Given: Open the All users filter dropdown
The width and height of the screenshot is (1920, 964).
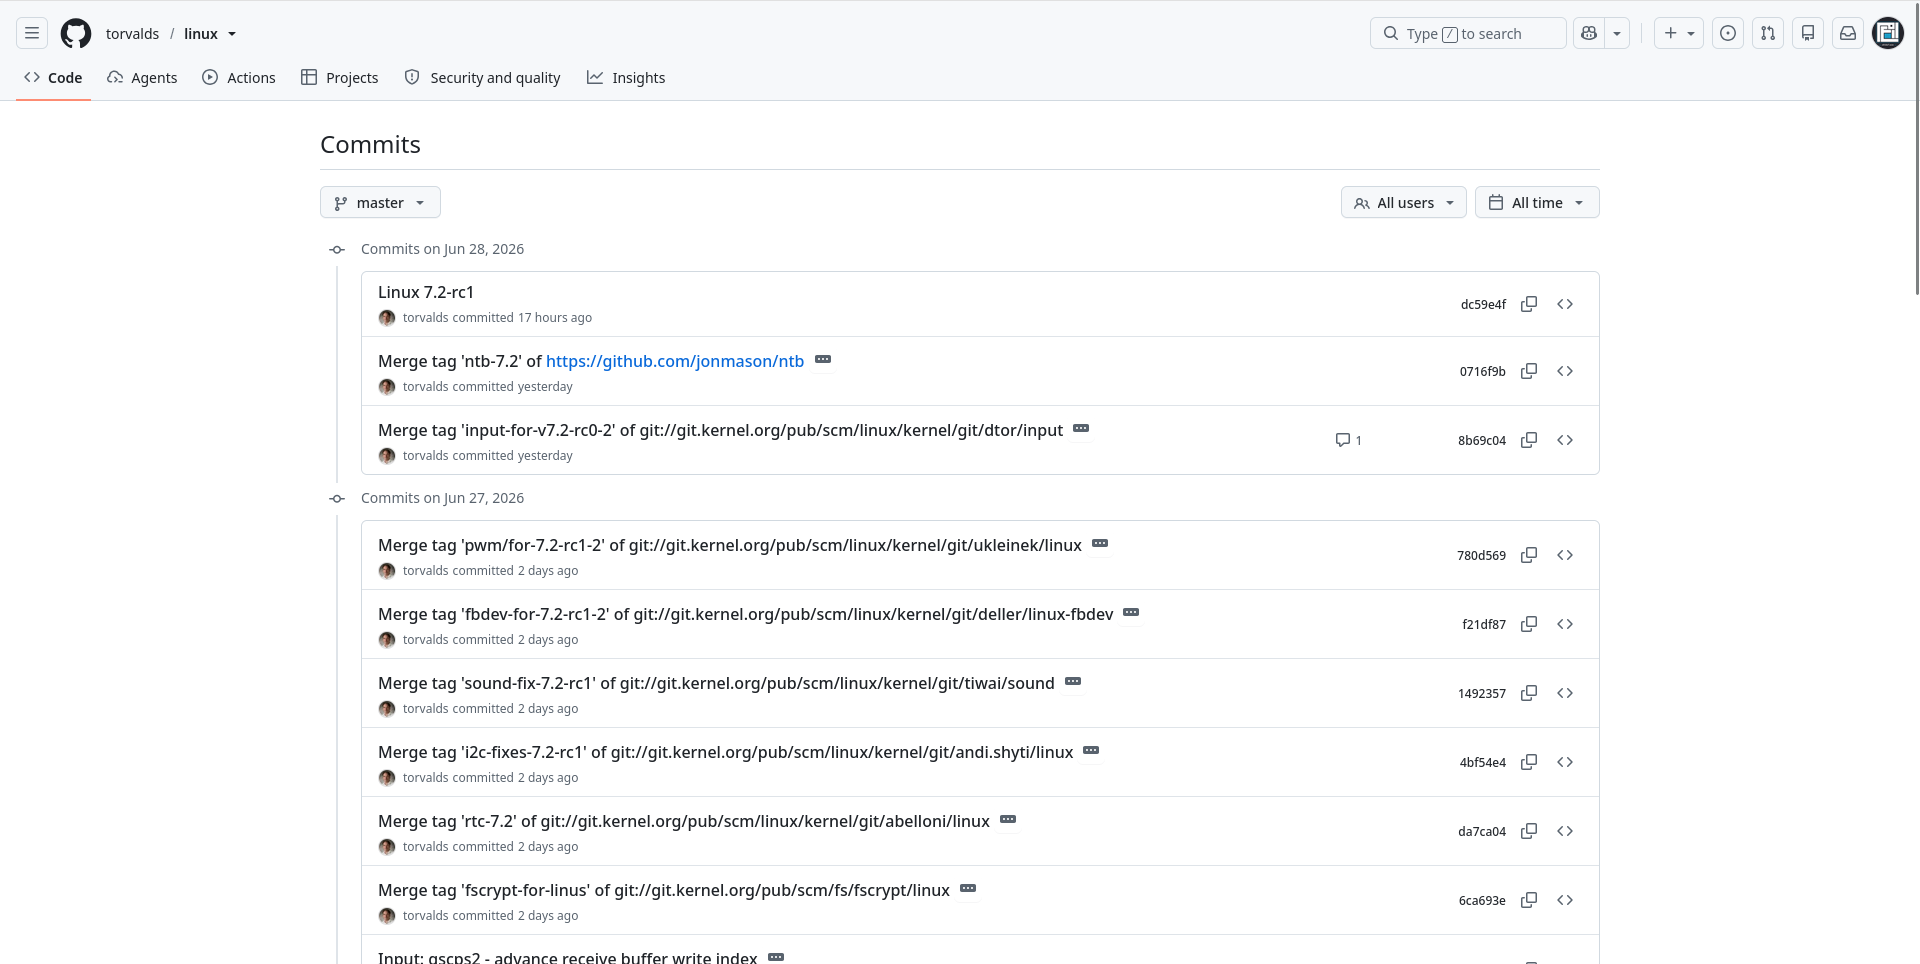Looking at the screenshot, I should pyautogui.click(x=1403, y=202).
